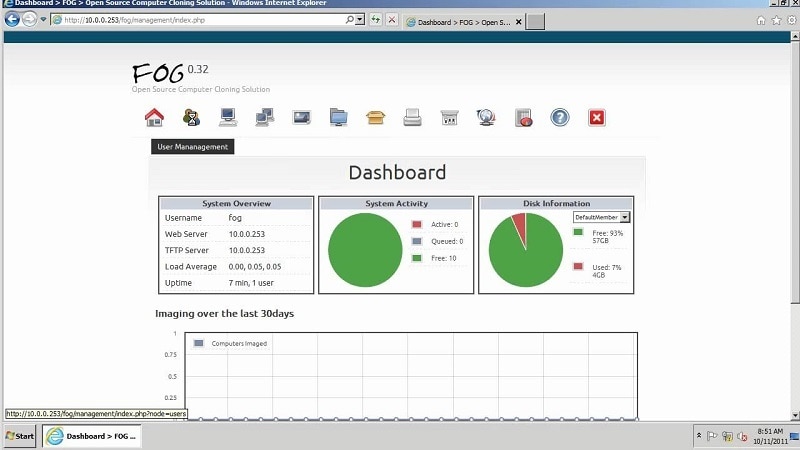Open a new blank browser tab

[535, 22]
